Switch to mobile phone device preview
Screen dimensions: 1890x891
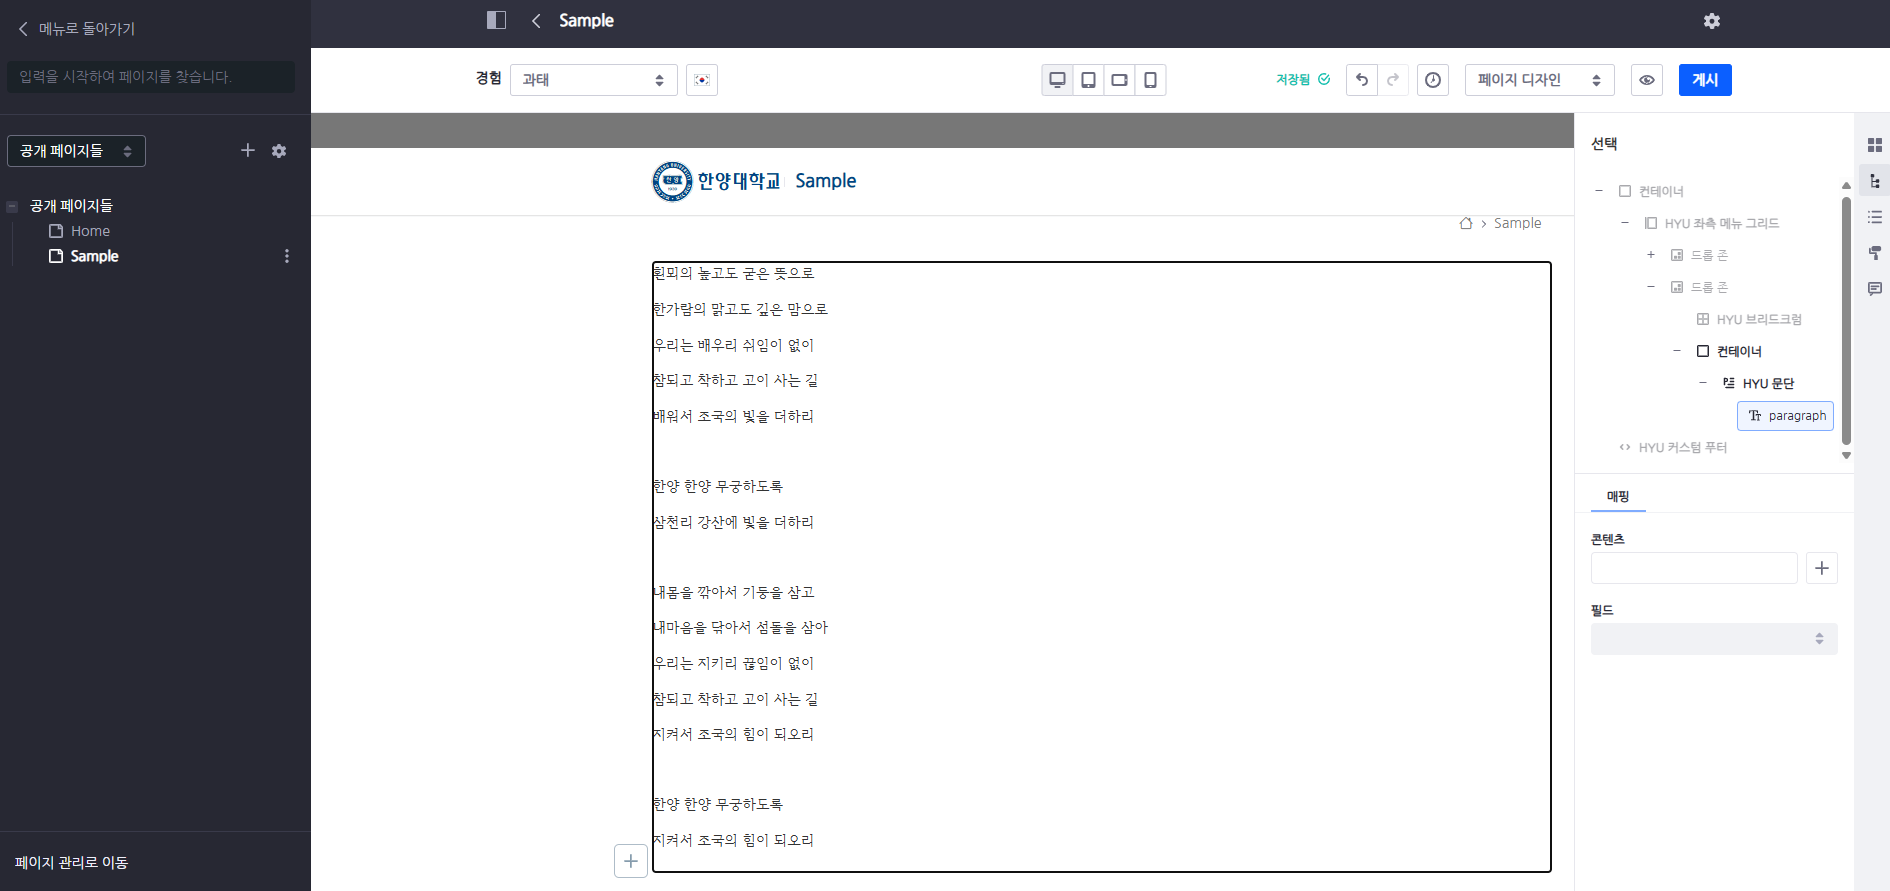[x=1150, y=80]
